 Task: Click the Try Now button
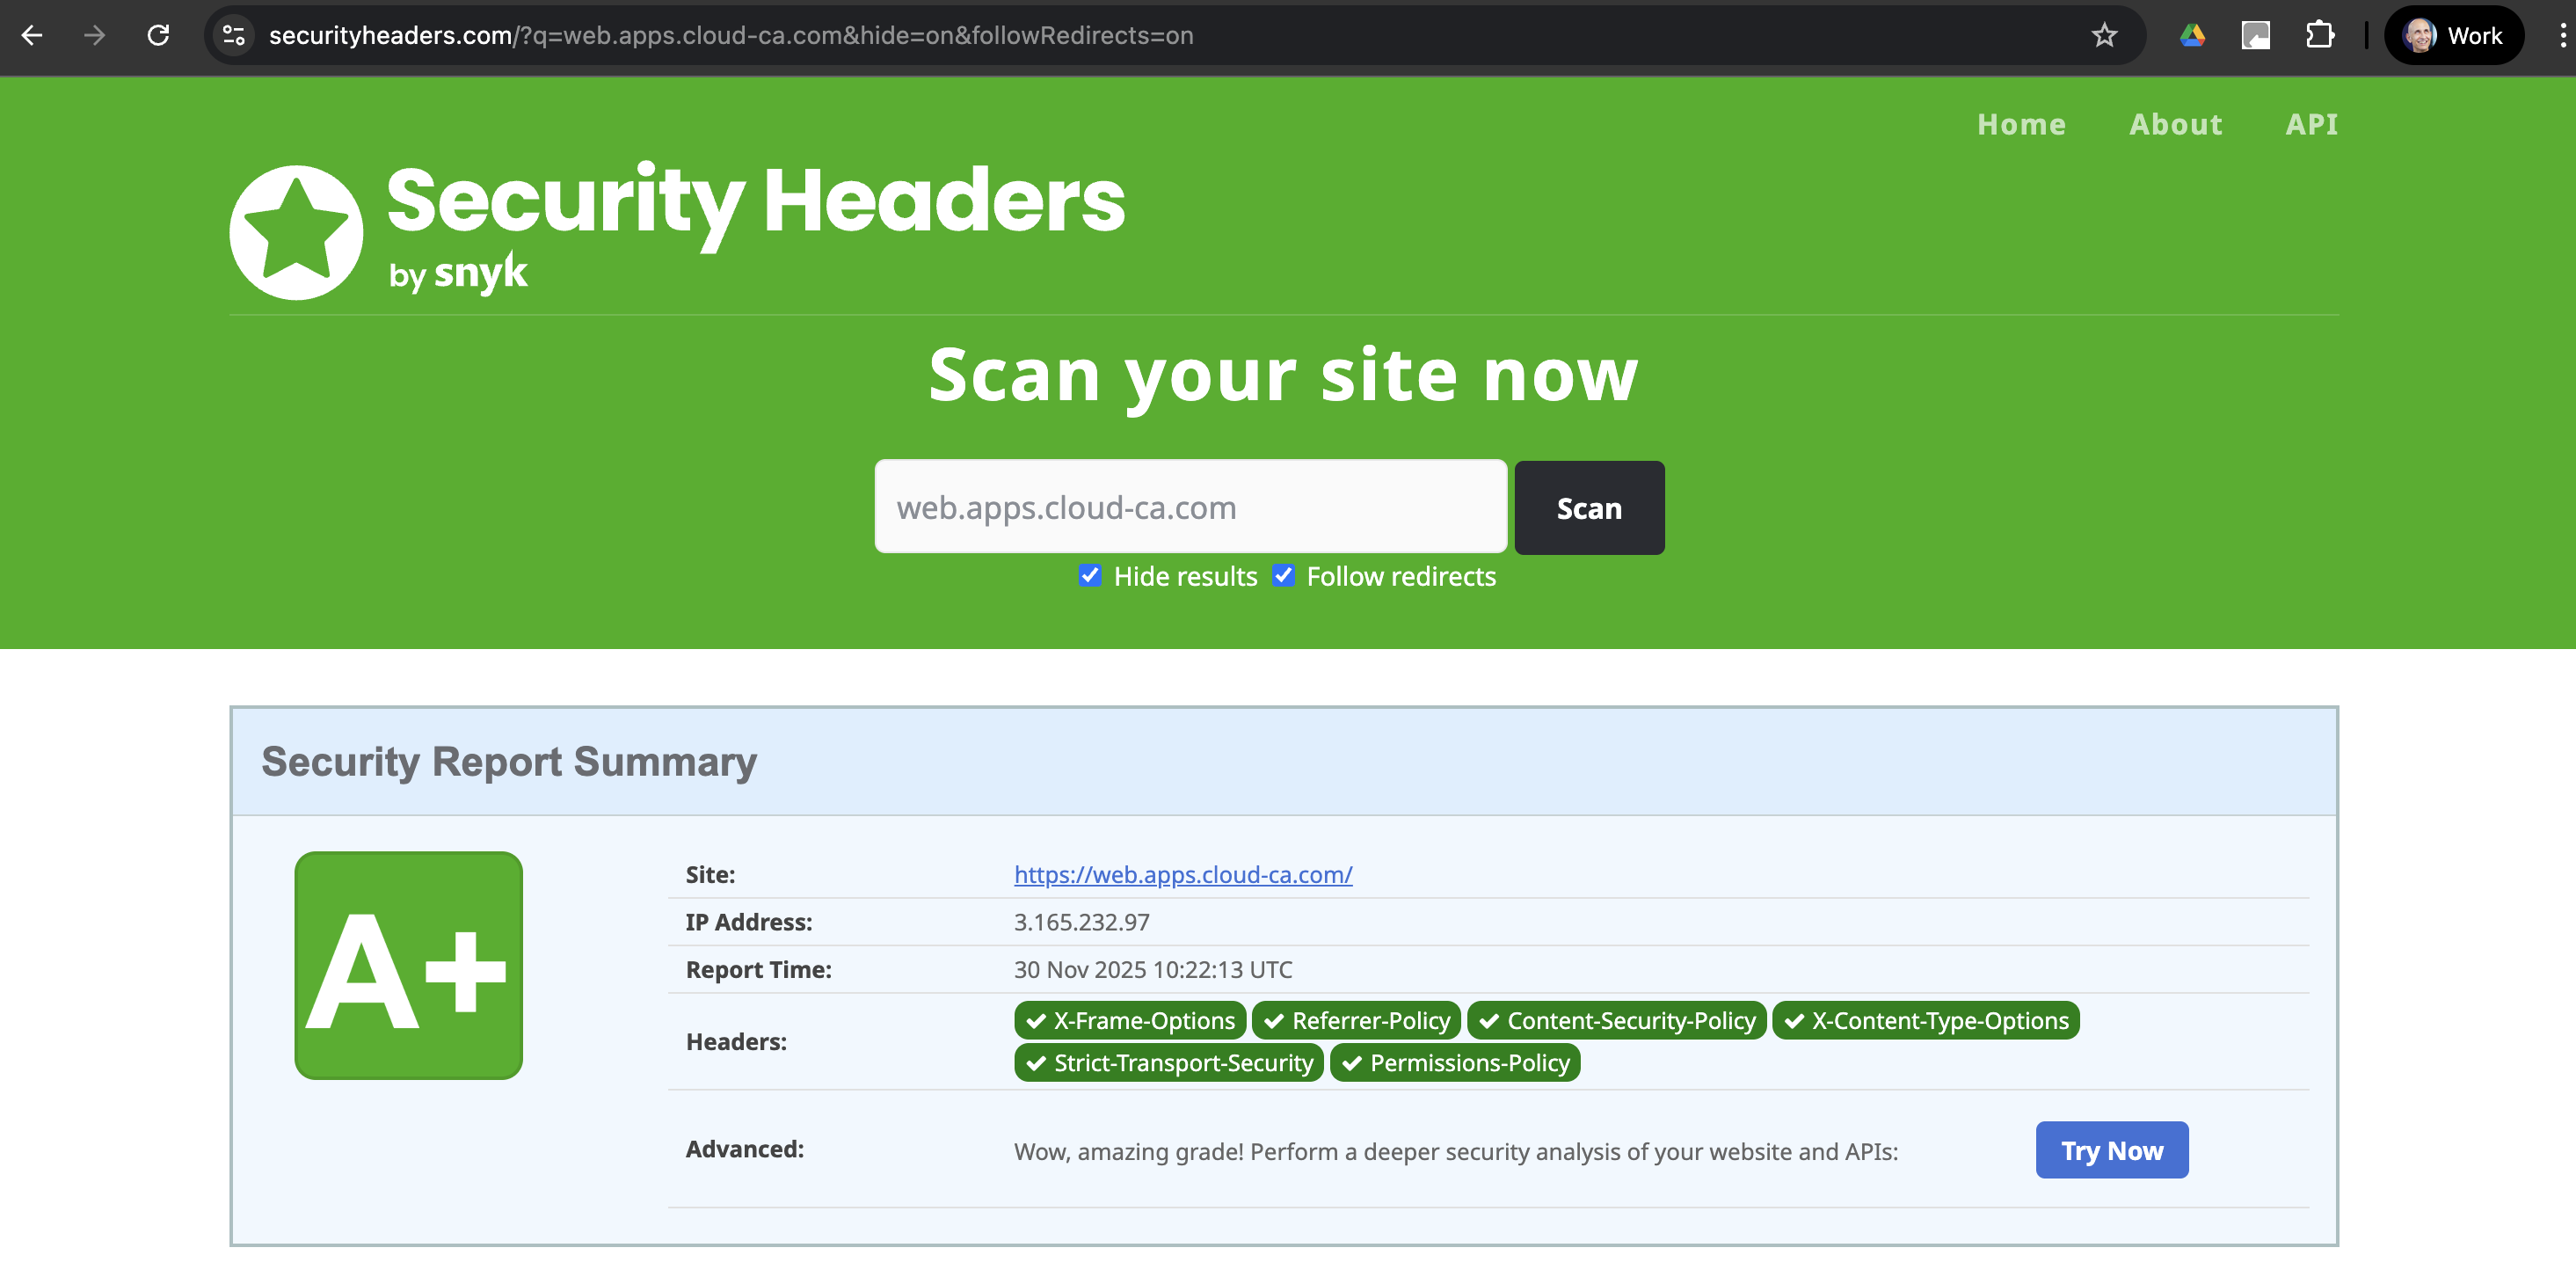coord(2111,1150)
